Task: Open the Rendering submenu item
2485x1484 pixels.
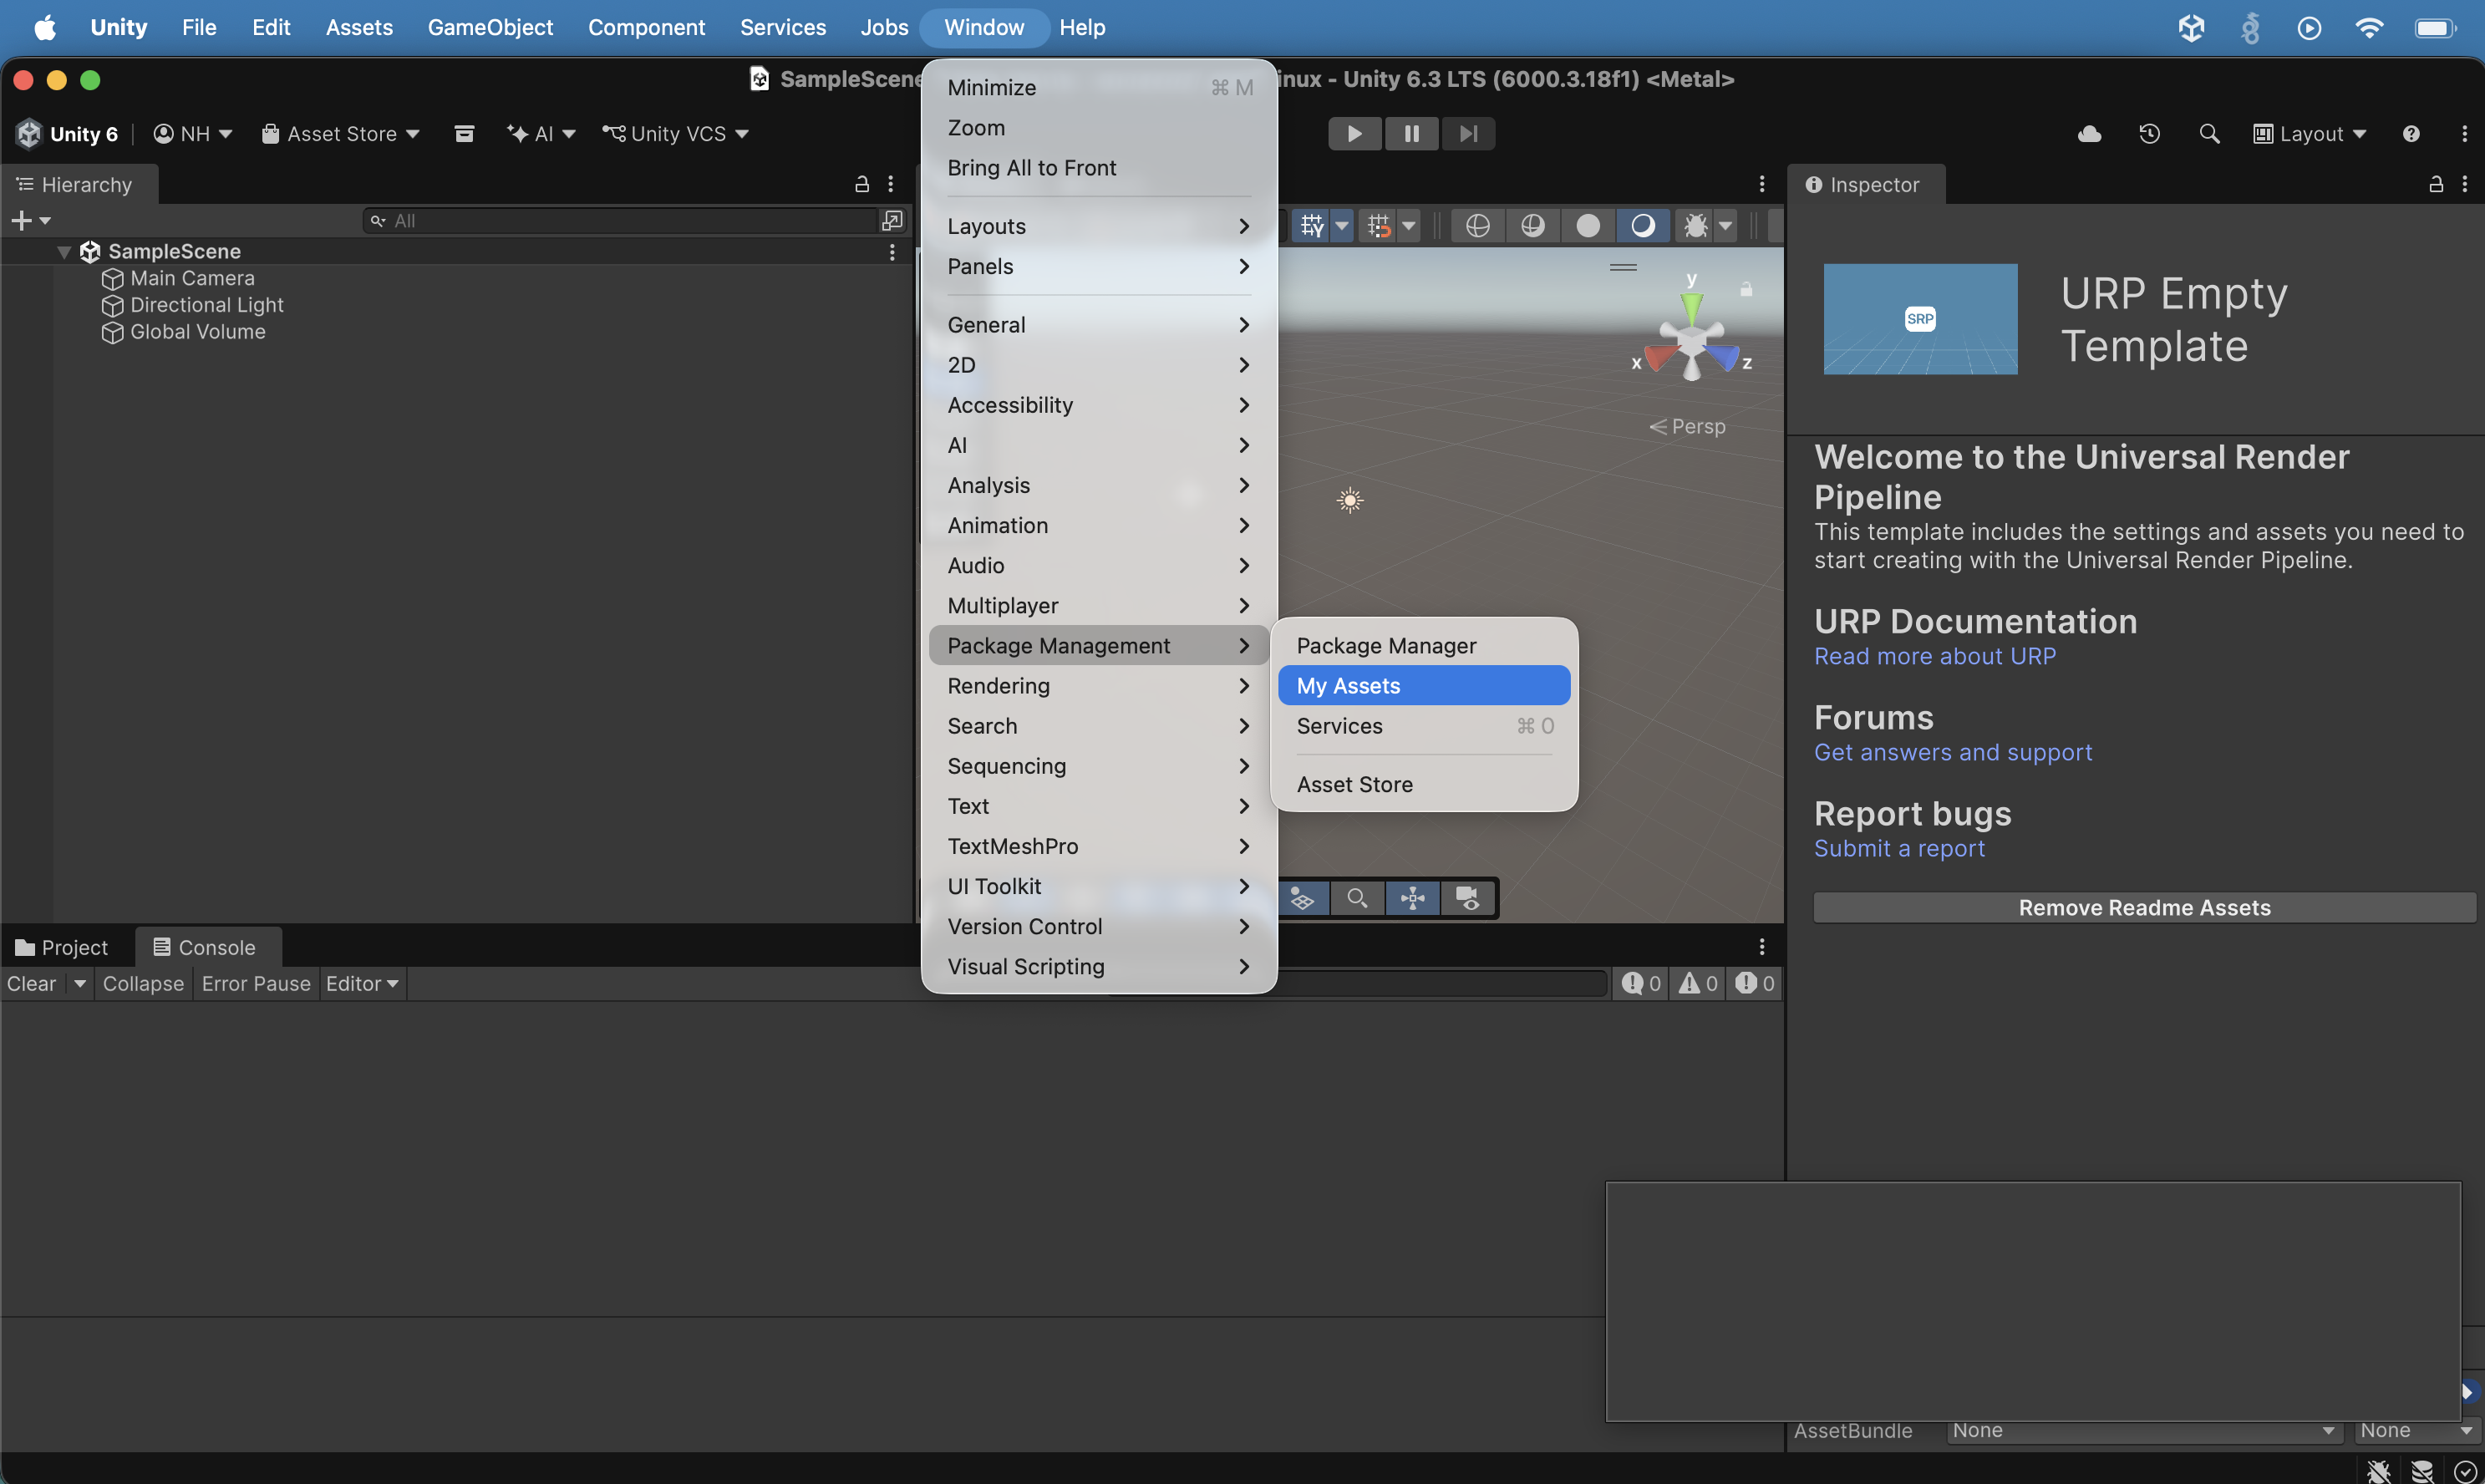Action: pyautogui.click(x=1099, y=685)
